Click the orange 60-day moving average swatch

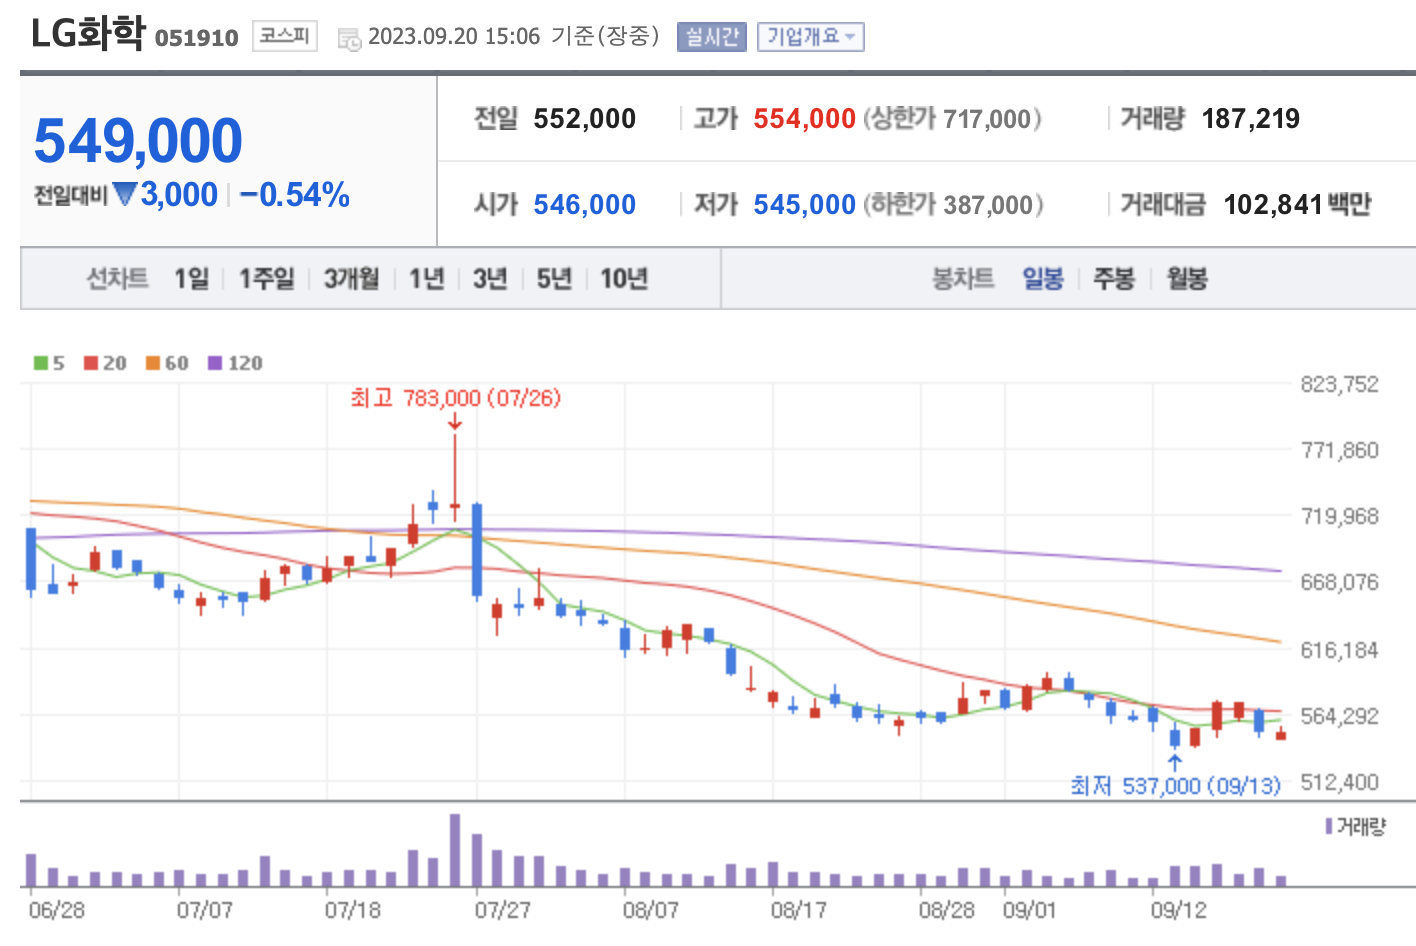(153, 363)
